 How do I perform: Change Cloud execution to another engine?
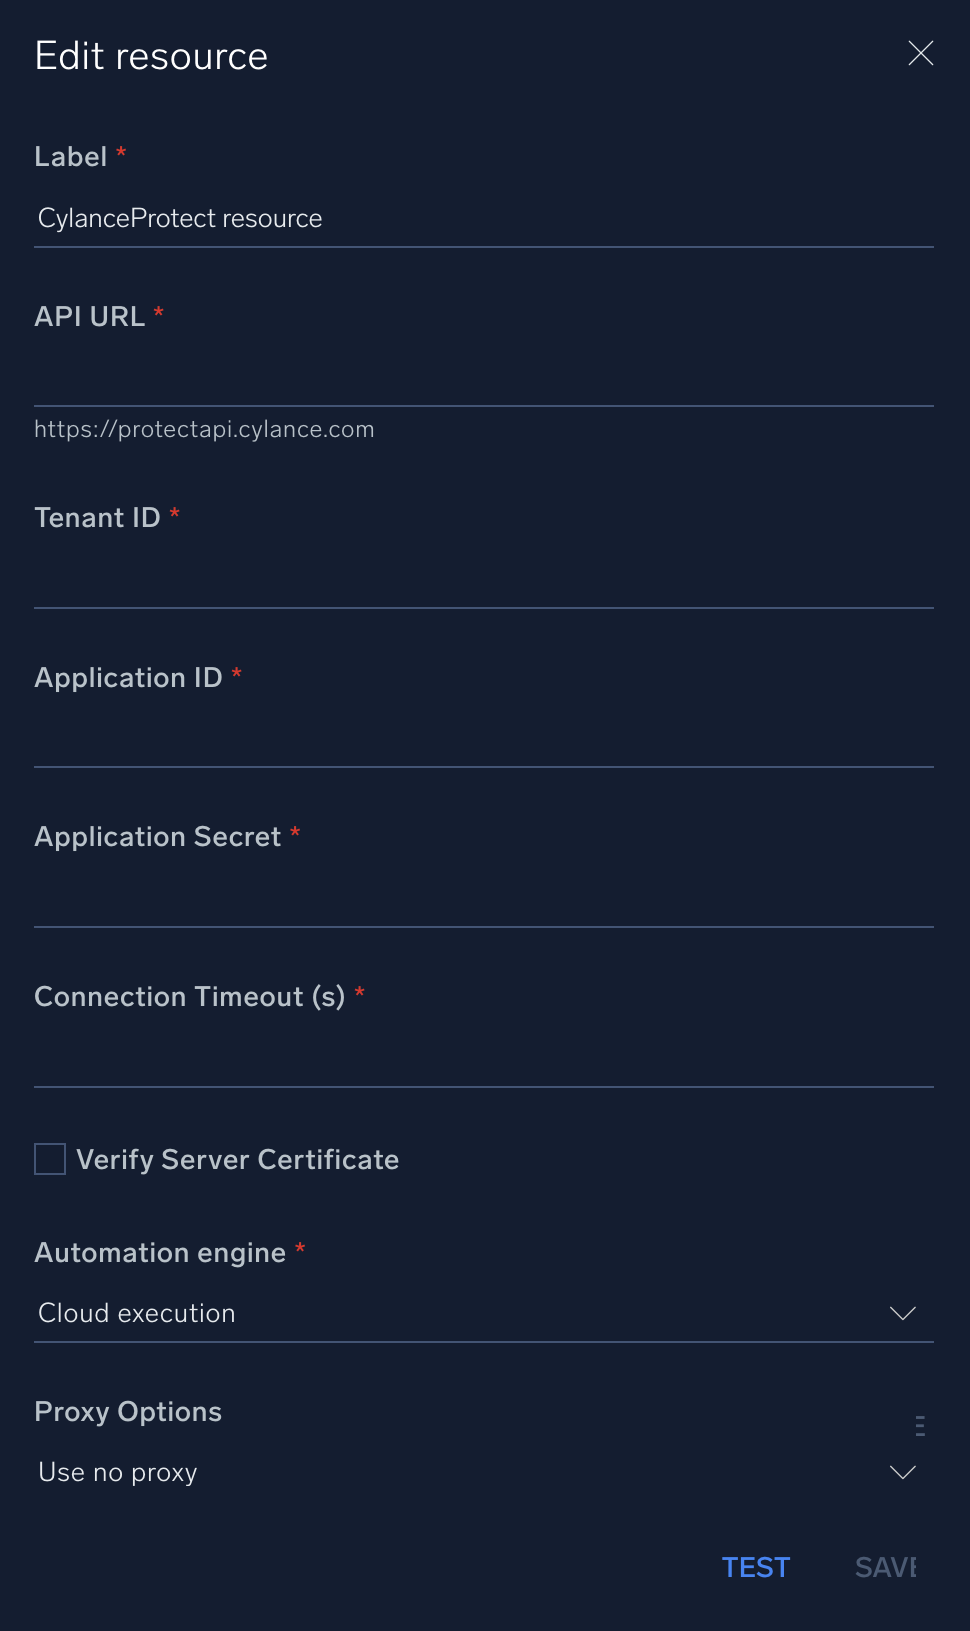(x=484, y=1313)
